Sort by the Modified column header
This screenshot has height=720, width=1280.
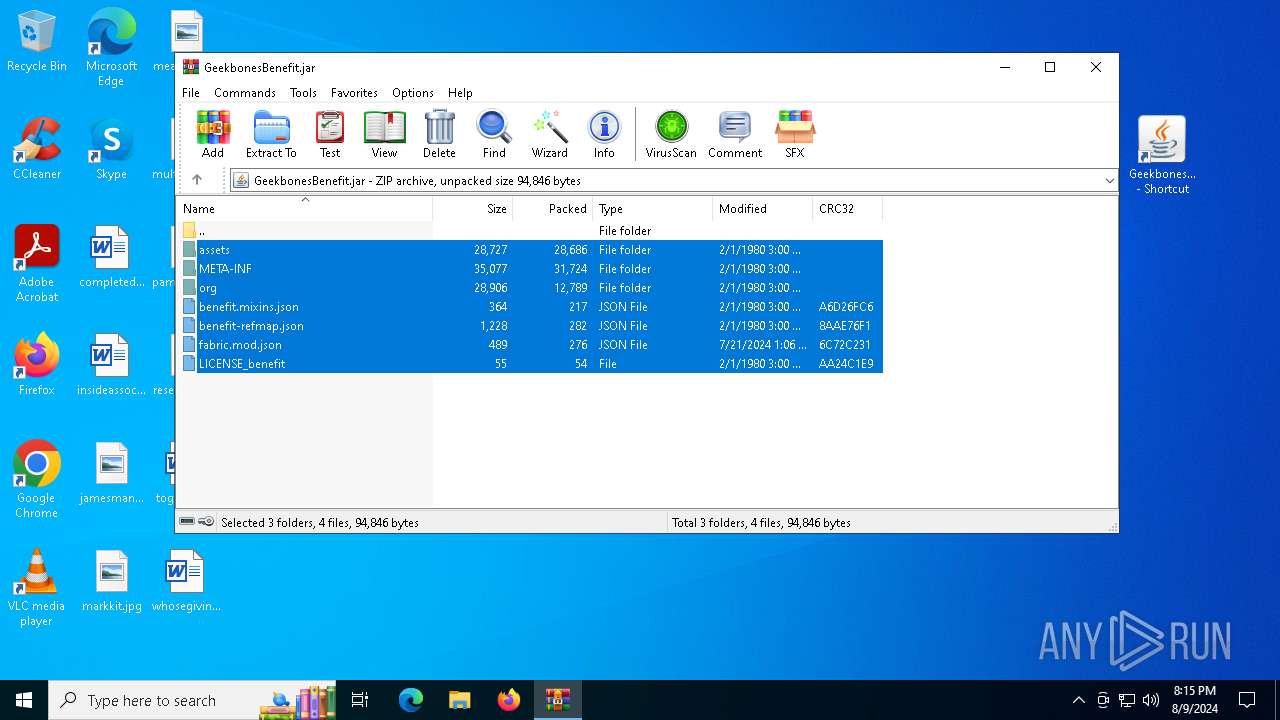click(x=762, y=209)
